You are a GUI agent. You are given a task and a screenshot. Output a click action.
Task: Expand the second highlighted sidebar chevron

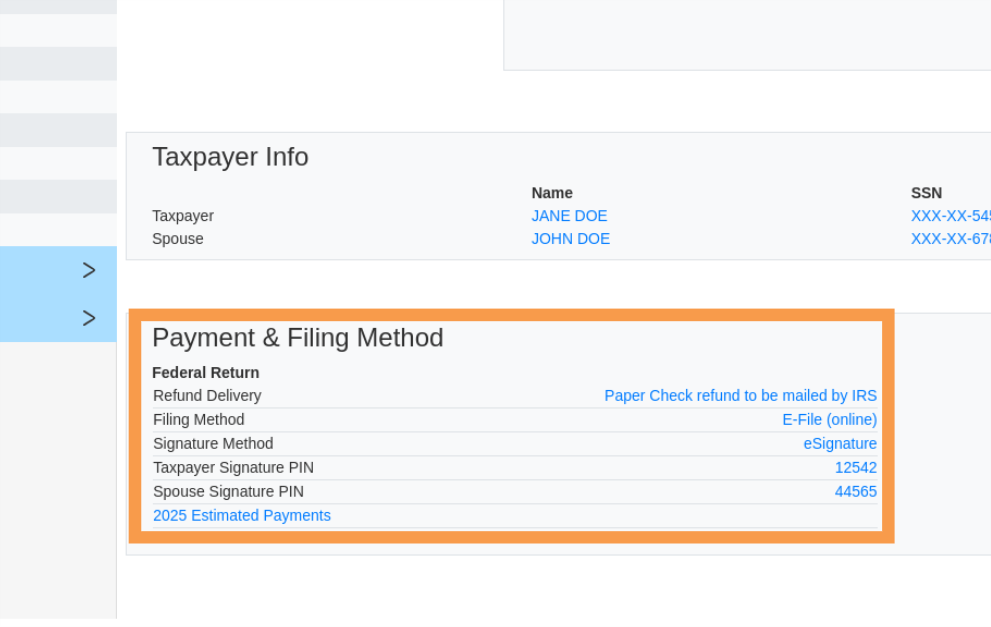[x=88, y=318]
